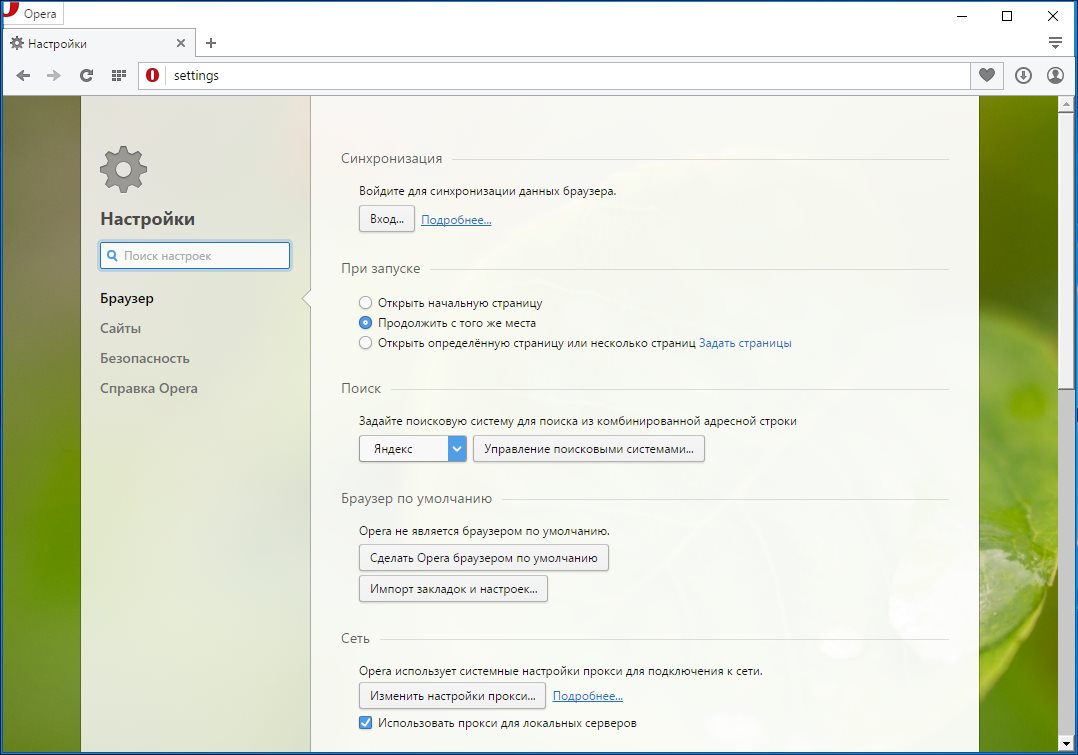
Task: Click Сделать Opera браузером по умолчанию
Action: (483, 558)
